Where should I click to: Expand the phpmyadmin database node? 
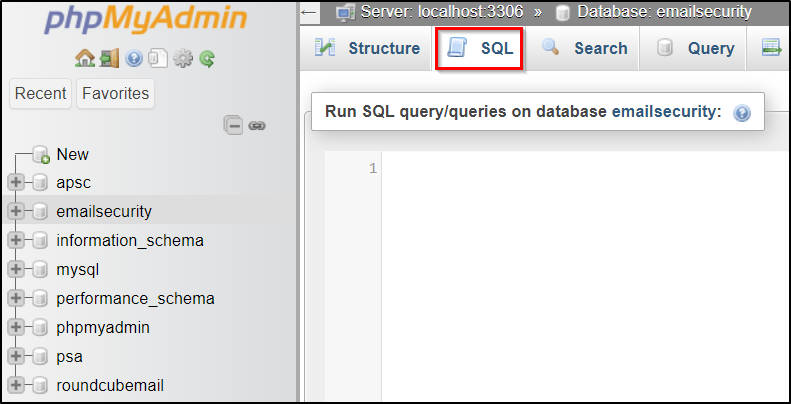16,327
